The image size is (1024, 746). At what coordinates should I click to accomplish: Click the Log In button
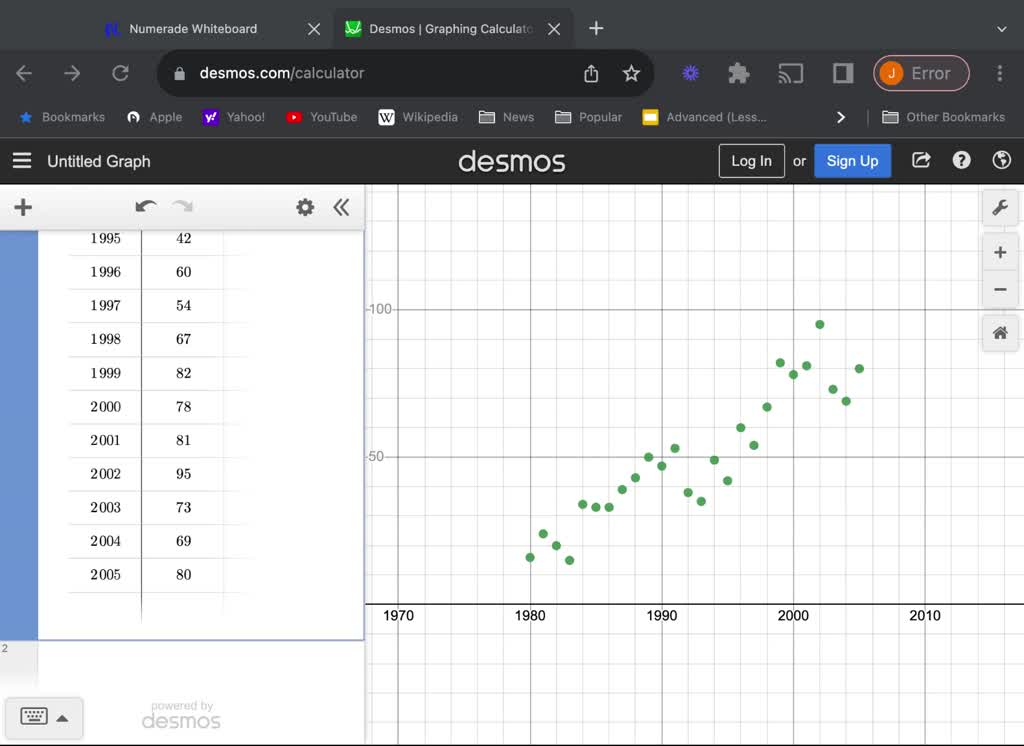[751, 160]
